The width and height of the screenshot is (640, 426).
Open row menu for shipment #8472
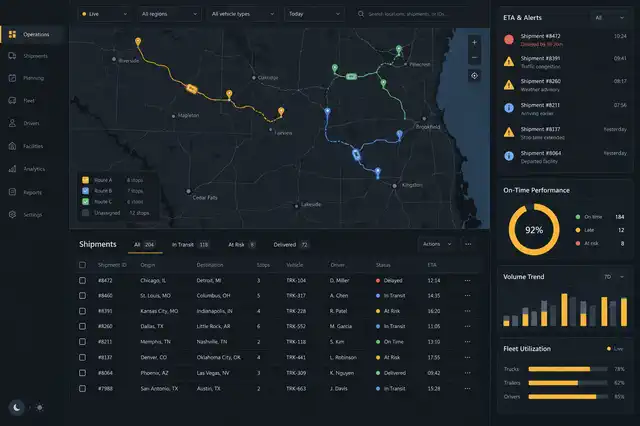467,281
